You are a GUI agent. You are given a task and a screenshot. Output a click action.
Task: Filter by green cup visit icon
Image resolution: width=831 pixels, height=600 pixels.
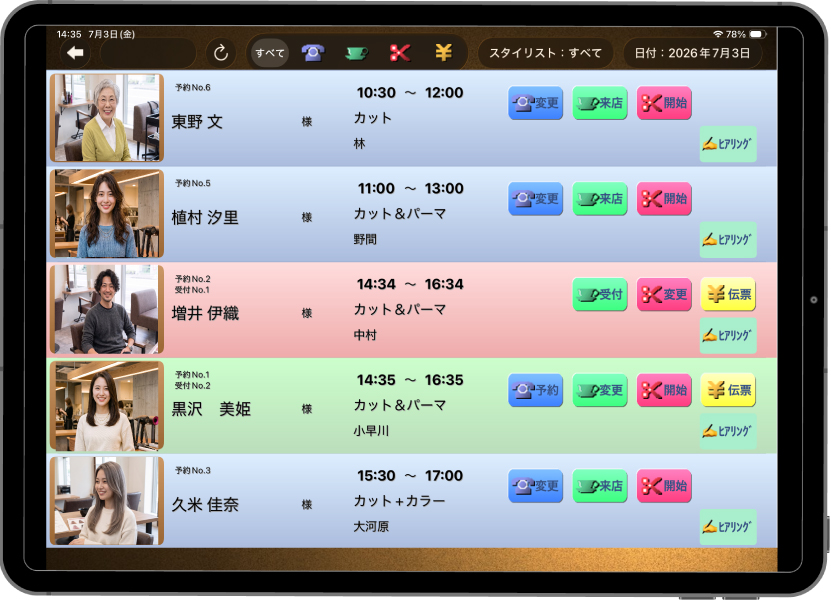point(356,53)
